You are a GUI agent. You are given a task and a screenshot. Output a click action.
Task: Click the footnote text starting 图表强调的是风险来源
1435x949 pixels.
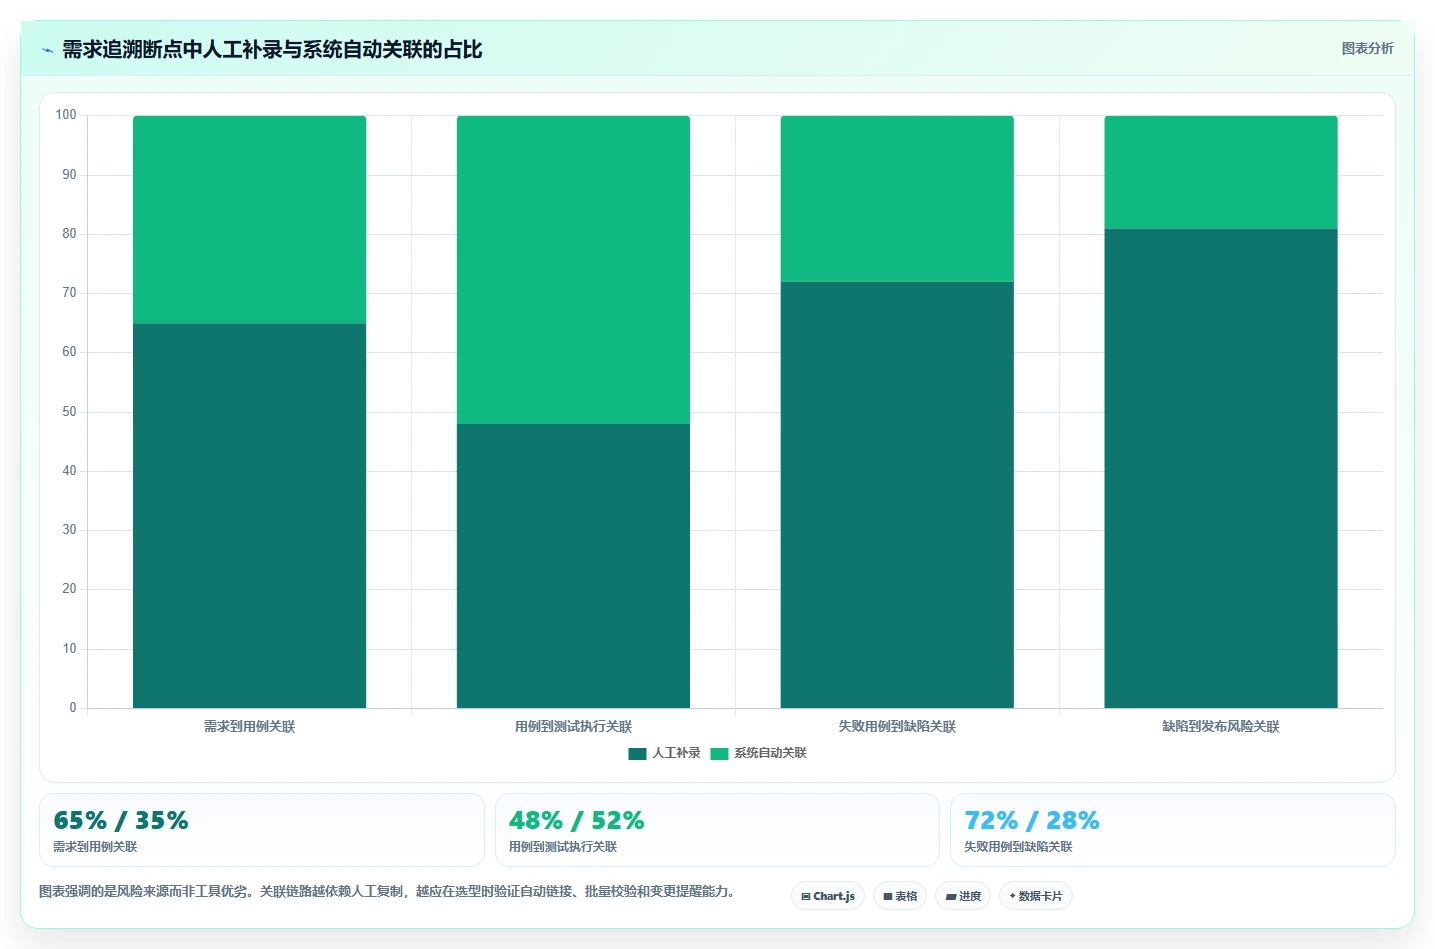click(x=386, y=891)
